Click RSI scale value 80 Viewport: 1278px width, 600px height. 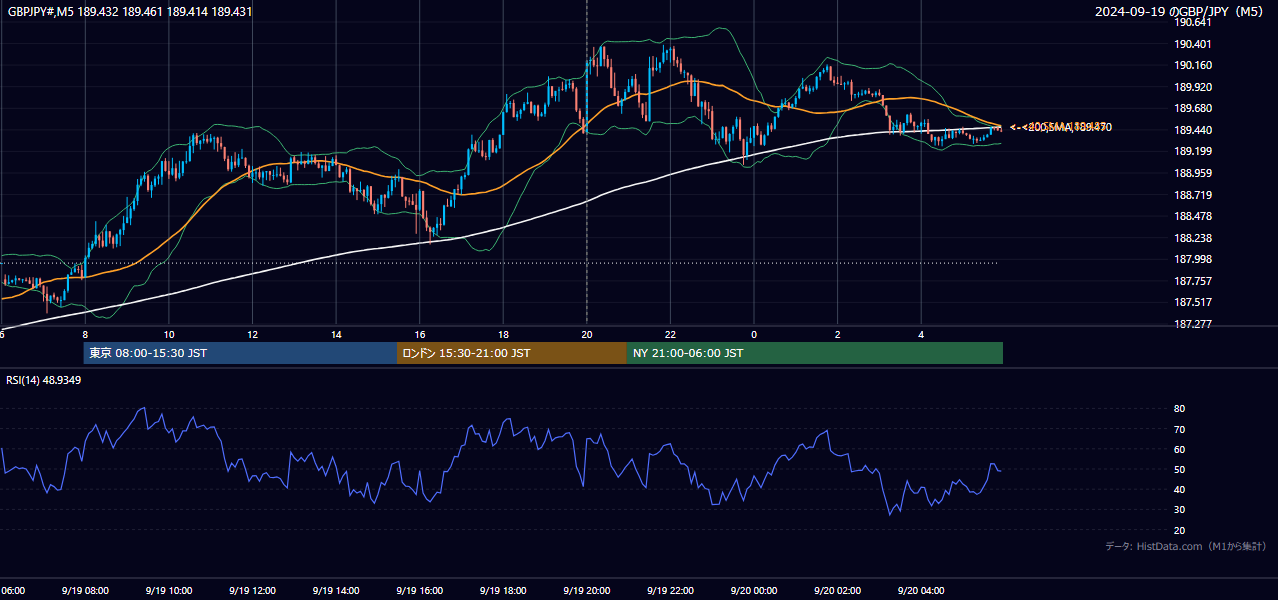click(x=1180, y=409)
